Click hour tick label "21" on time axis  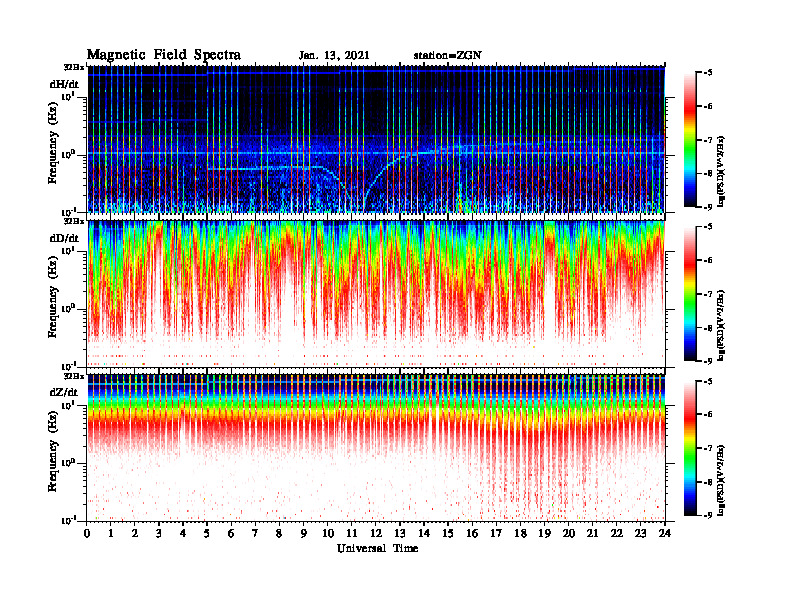(592, 533)
